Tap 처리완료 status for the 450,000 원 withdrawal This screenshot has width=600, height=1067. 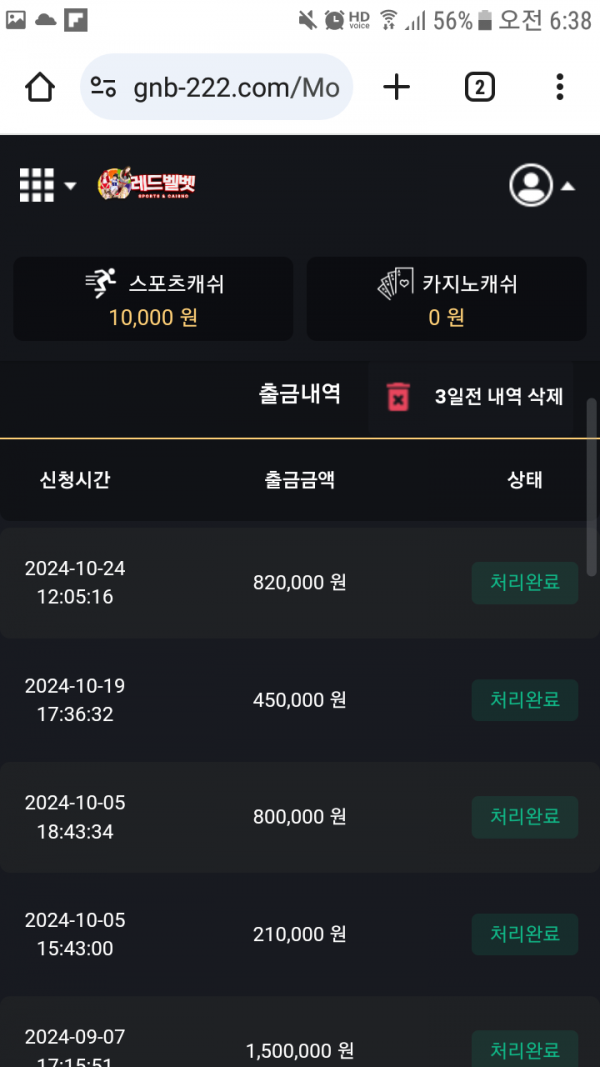[x=524, y=700]
